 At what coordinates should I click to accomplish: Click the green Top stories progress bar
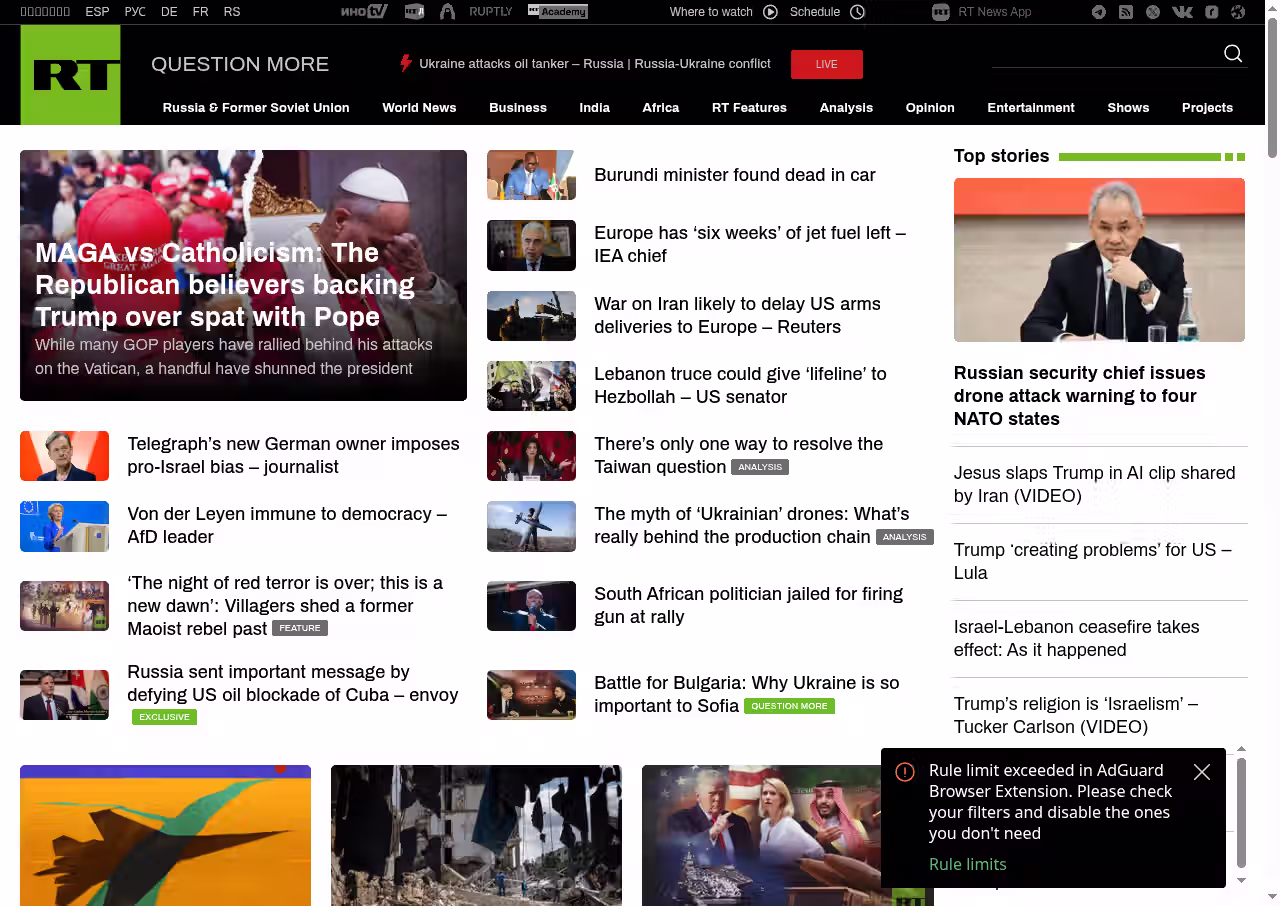(1140, 157)
